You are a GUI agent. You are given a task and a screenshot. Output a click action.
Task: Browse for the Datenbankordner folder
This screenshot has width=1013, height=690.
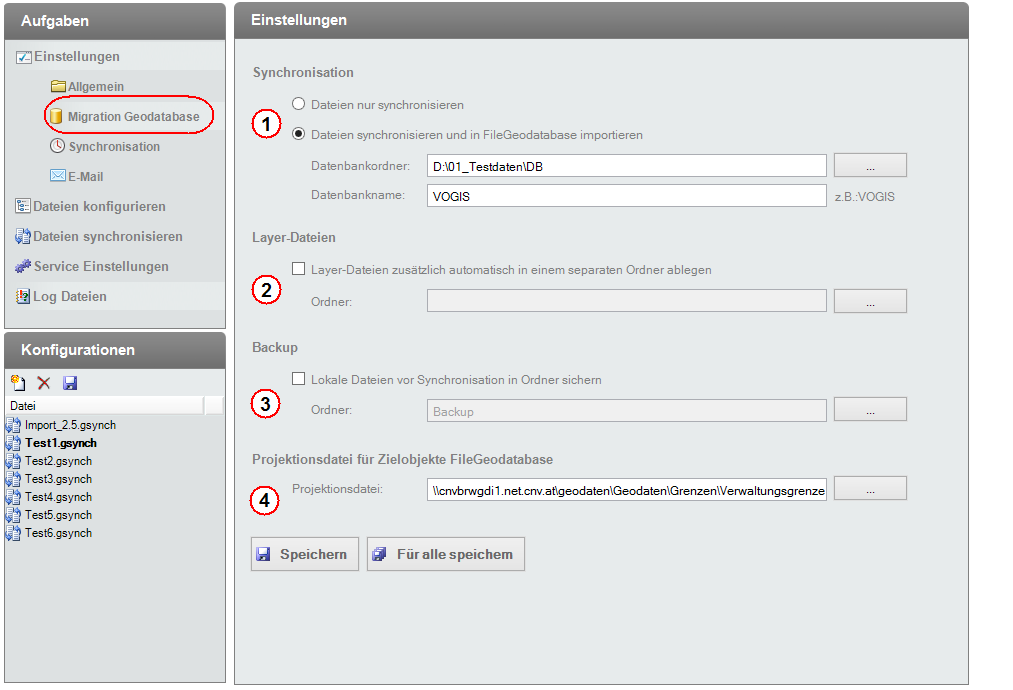[870, 165]
